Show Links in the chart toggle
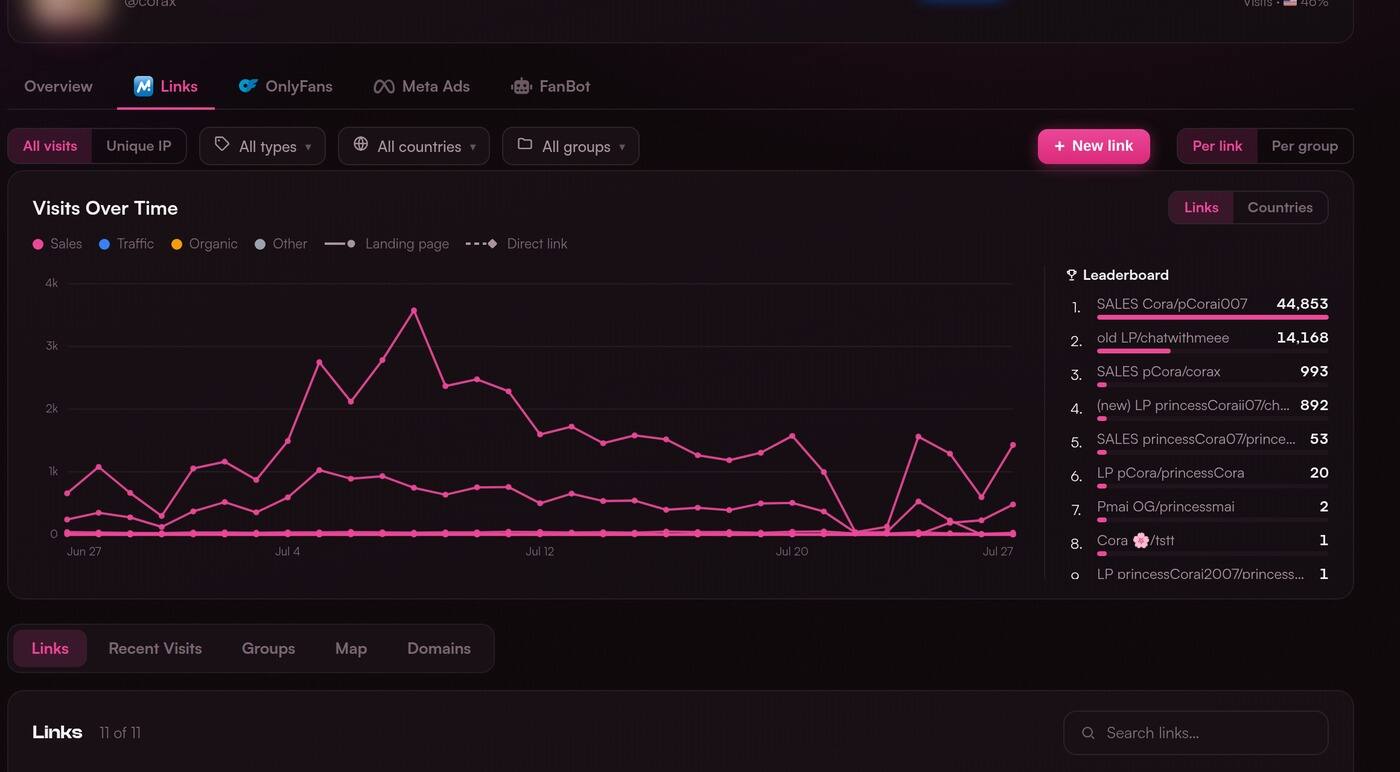Screen dimensions: 1400x772 (x=1201, y=208)
